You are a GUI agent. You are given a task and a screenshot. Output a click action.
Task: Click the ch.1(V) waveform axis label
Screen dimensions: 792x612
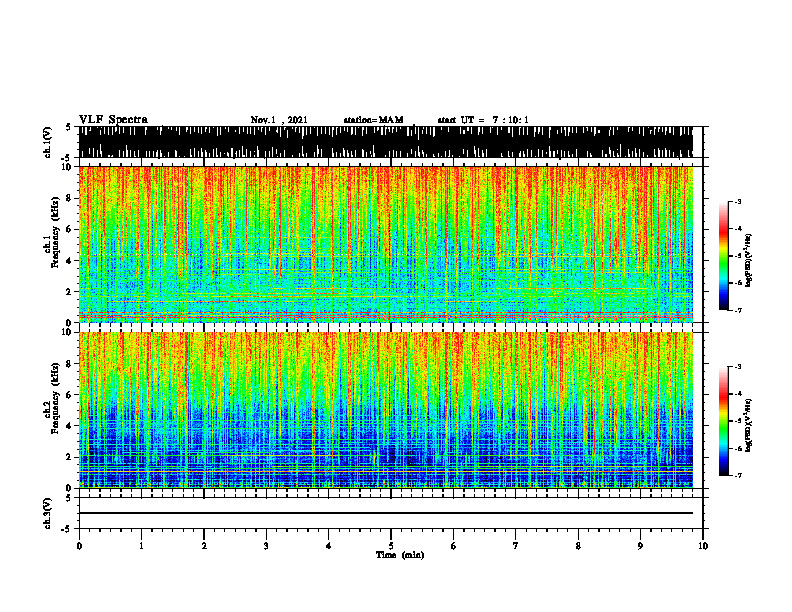tap(48, 142)
